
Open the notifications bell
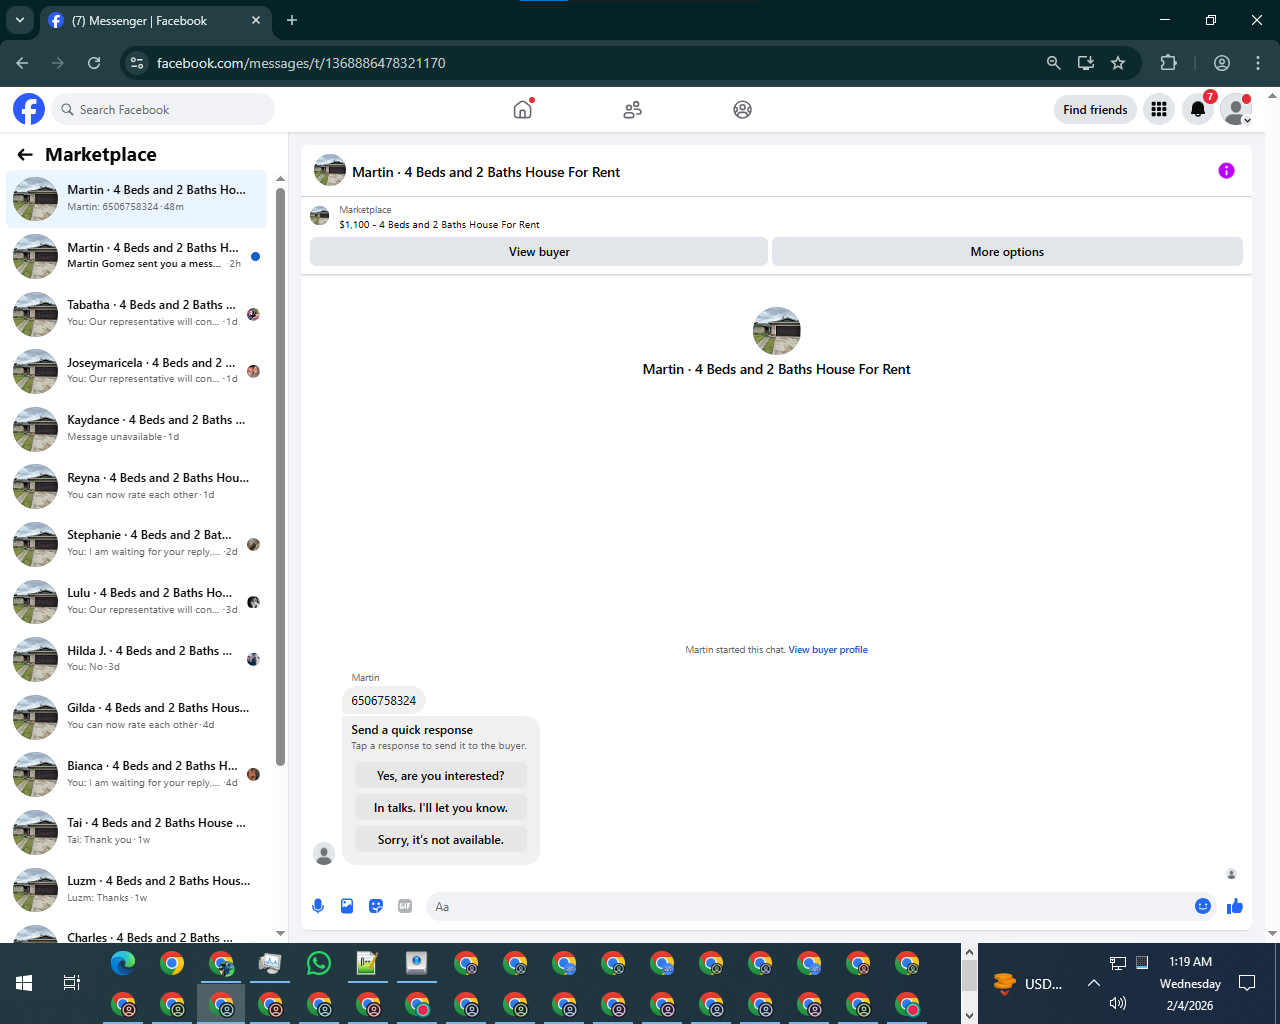[1198, 110]
